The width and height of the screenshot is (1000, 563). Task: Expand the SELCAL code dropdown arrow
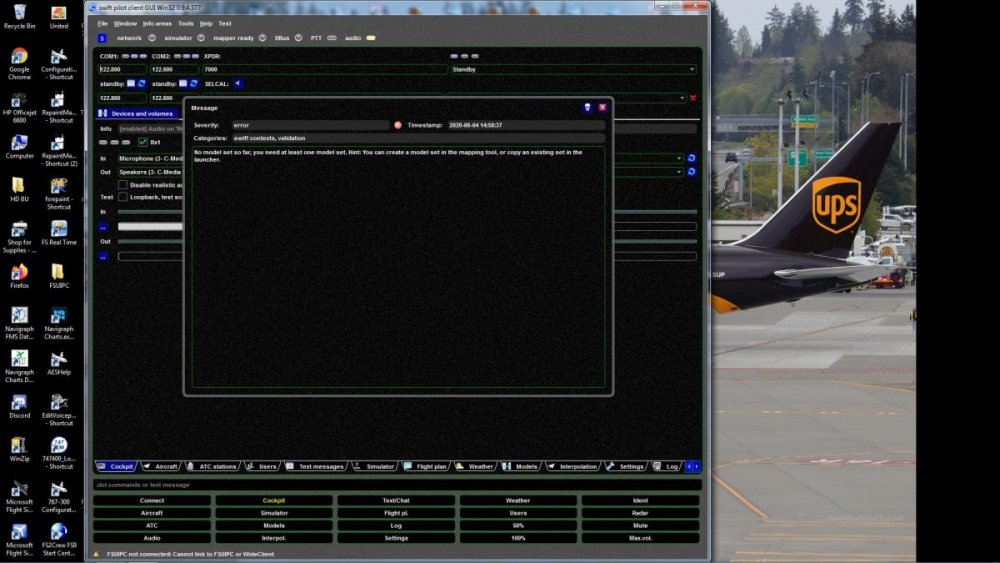[x=682, y=98]
